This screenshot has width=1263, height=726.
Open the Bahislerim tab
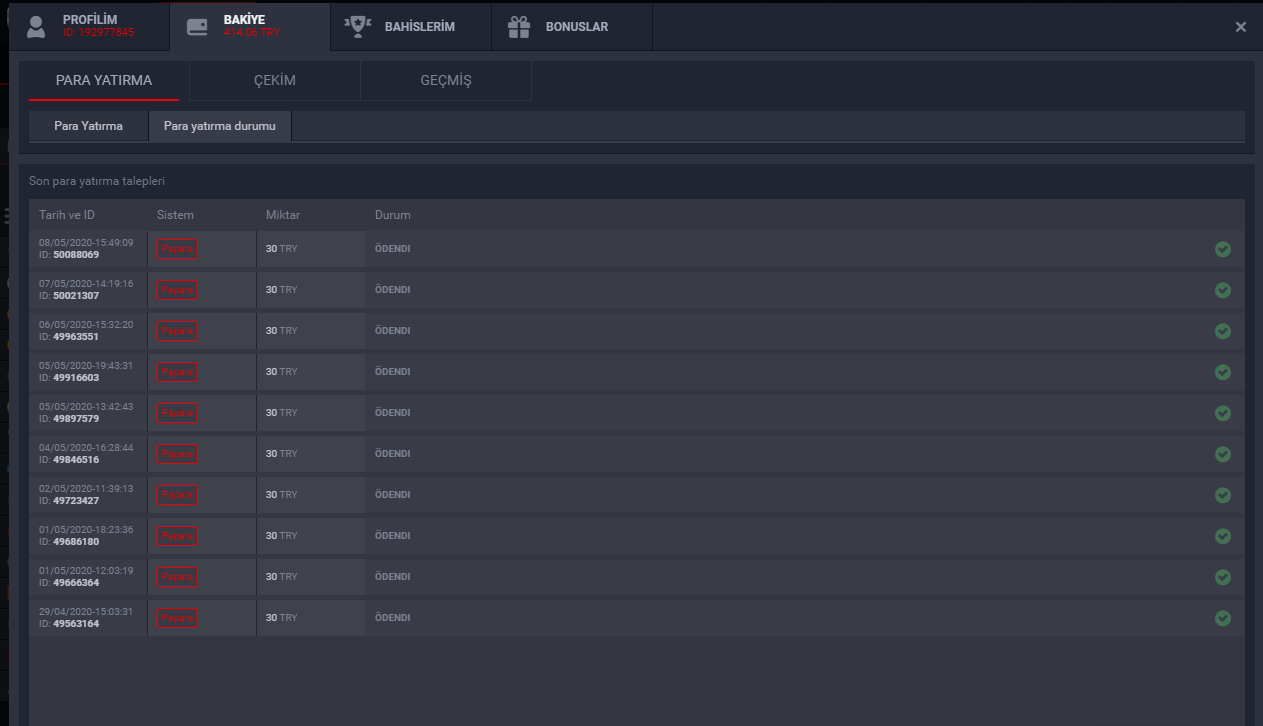tap(411, 27)
